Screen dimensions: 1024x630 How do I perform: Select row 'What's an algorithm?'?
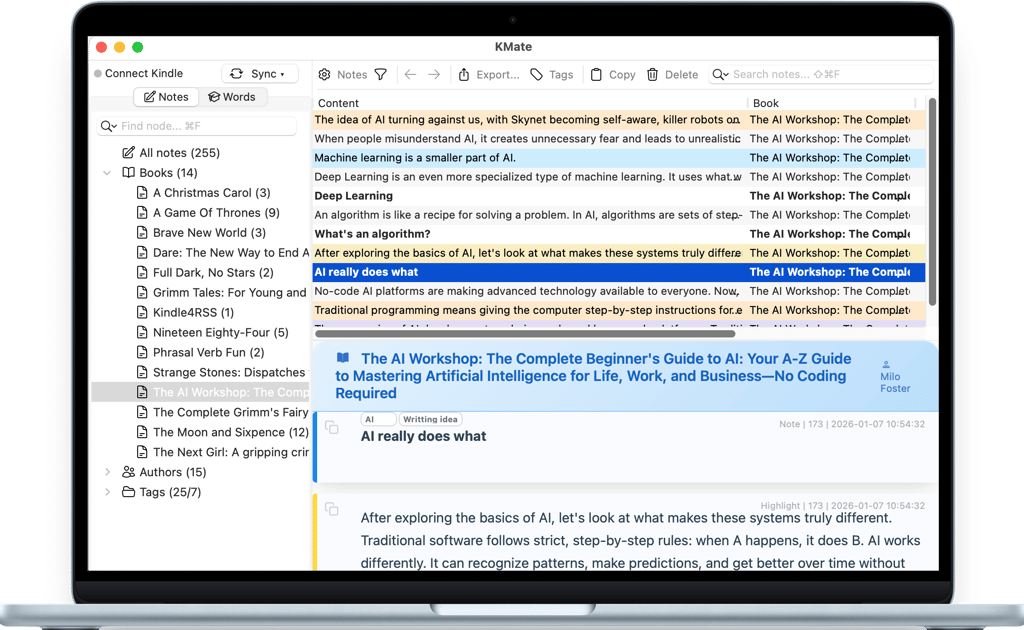click(619, 234)
